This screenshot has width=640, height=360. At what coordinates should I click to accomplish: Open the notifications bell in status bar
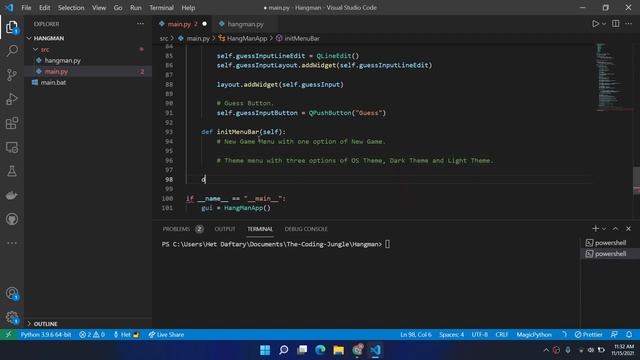[x=629, y=335]
